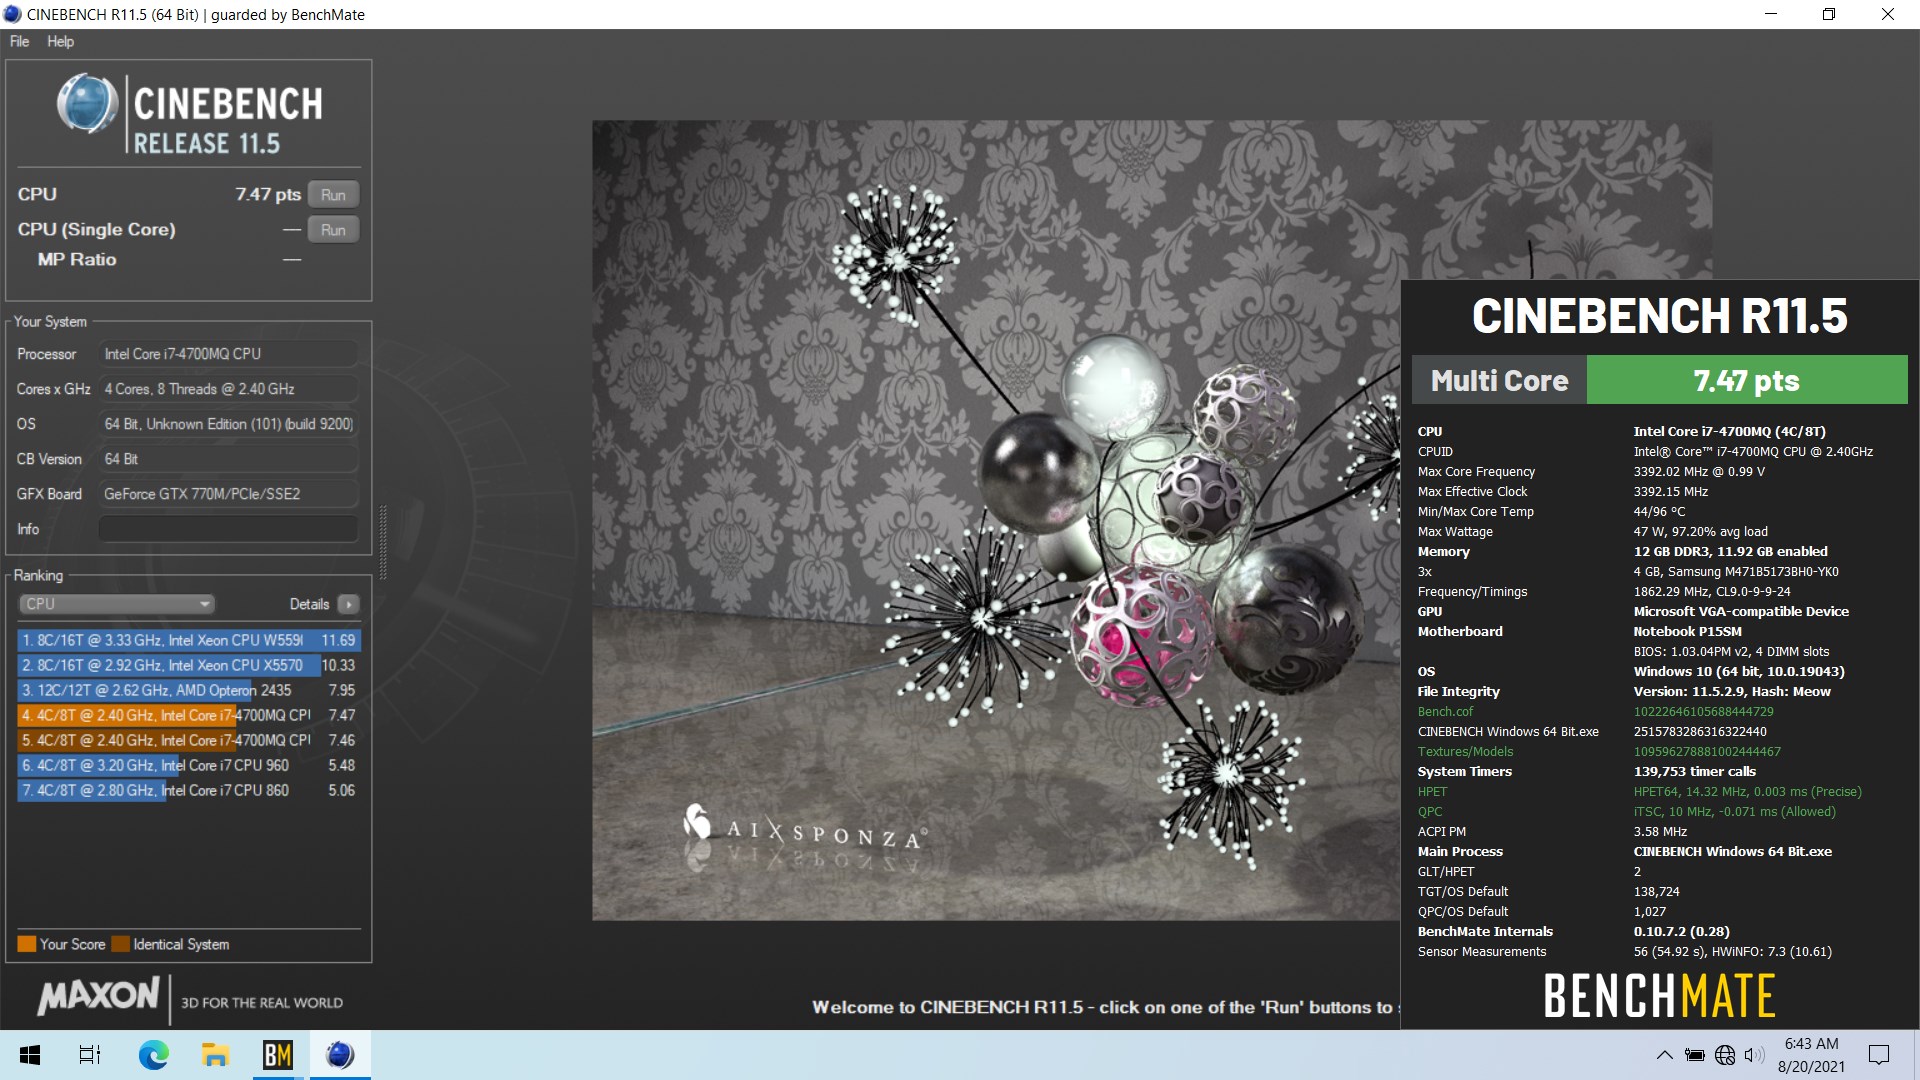This screenshot has width=1920, height=1080.
Task: Select ranking entry Core i7 CPU 960
Action: 188,765
